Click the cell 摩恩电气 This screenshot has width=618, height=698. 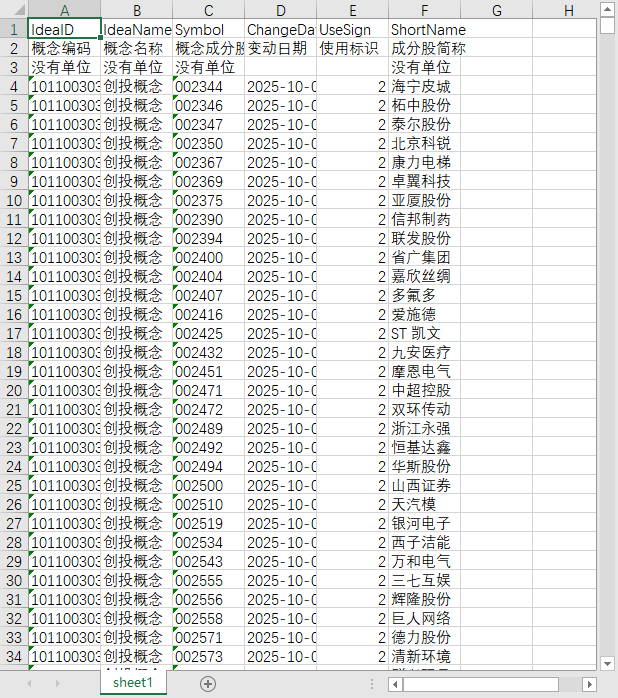click(424, 371)
